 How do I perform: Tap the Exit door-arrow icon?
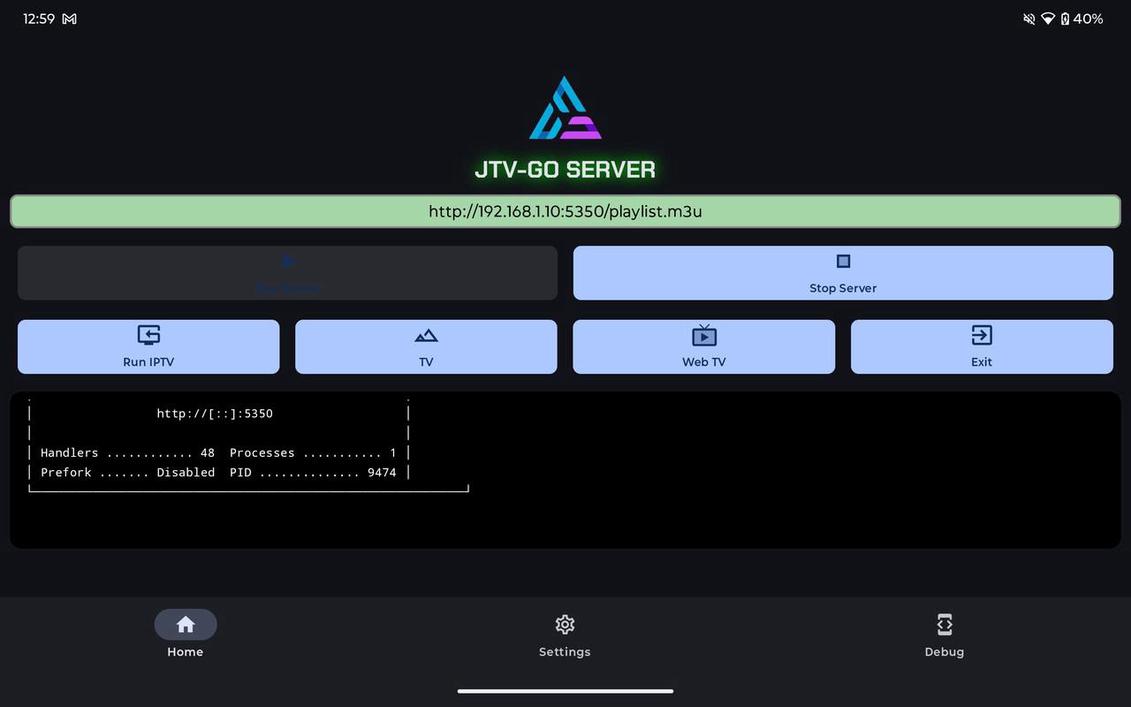tap(982, 335)
